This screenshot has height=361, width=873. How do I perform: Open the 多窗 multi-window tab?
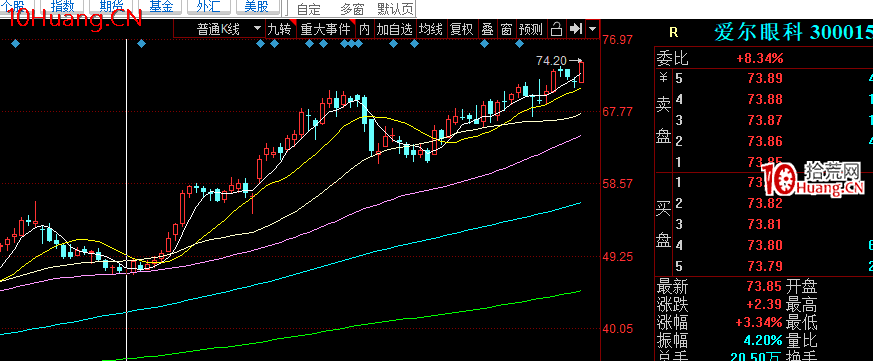352,8
